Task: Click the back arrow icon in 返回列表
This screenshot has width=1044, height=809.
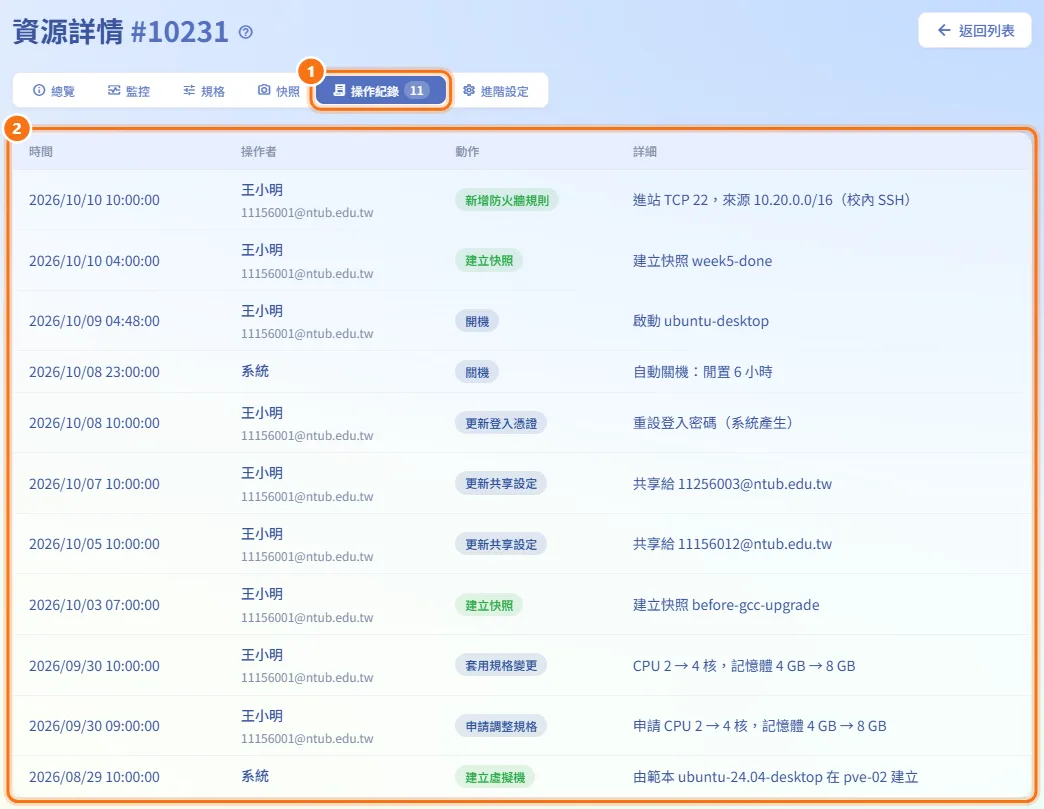Action: 943,30
